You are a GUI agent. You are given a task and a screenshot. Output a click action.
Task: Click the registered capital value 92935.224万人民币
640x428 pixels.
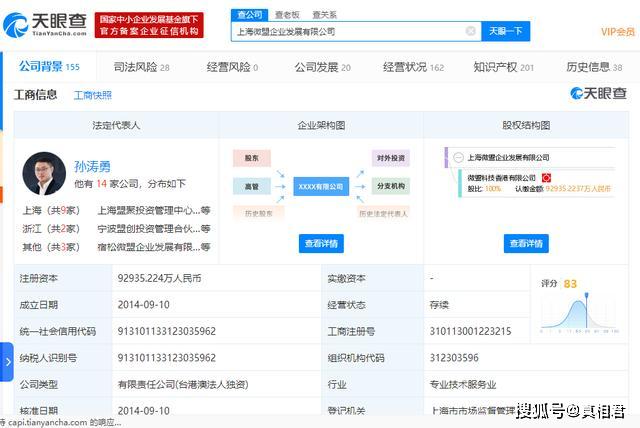pyautogui.click(x=160, y=278)
